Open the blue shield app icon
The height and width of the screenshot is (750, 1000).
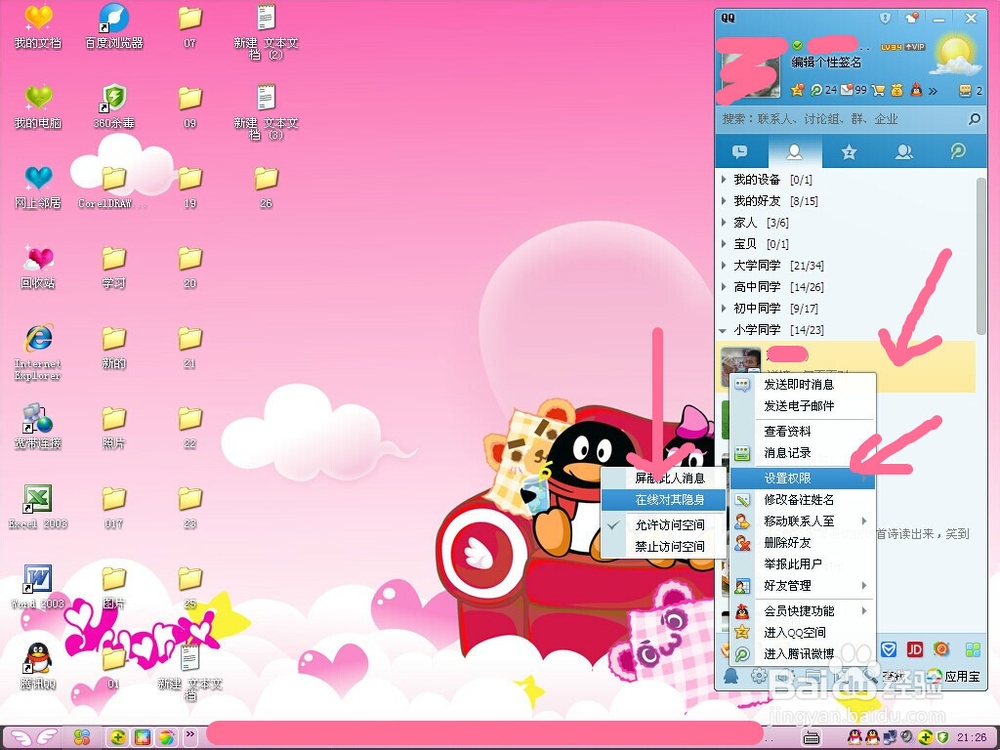888,650
